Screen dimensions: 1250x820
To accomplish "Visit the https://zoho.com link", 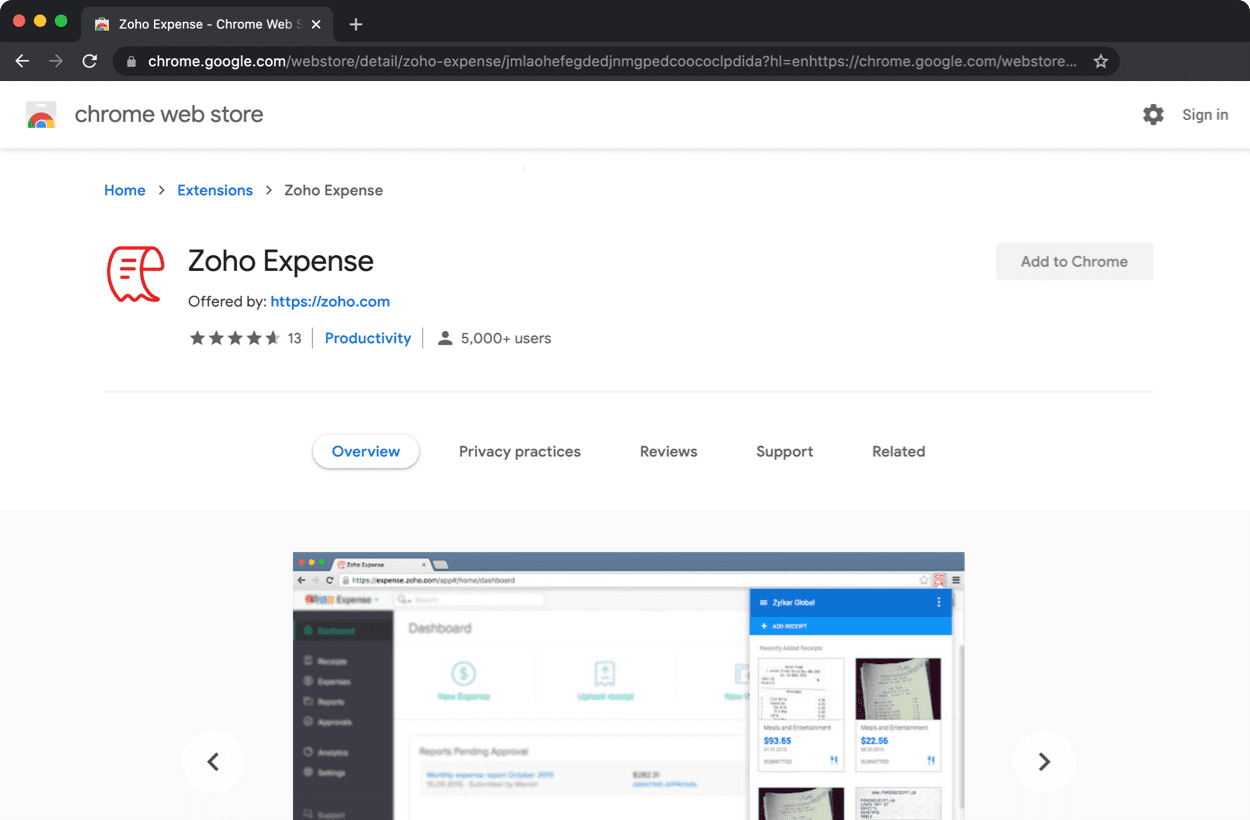I will 330,301.
